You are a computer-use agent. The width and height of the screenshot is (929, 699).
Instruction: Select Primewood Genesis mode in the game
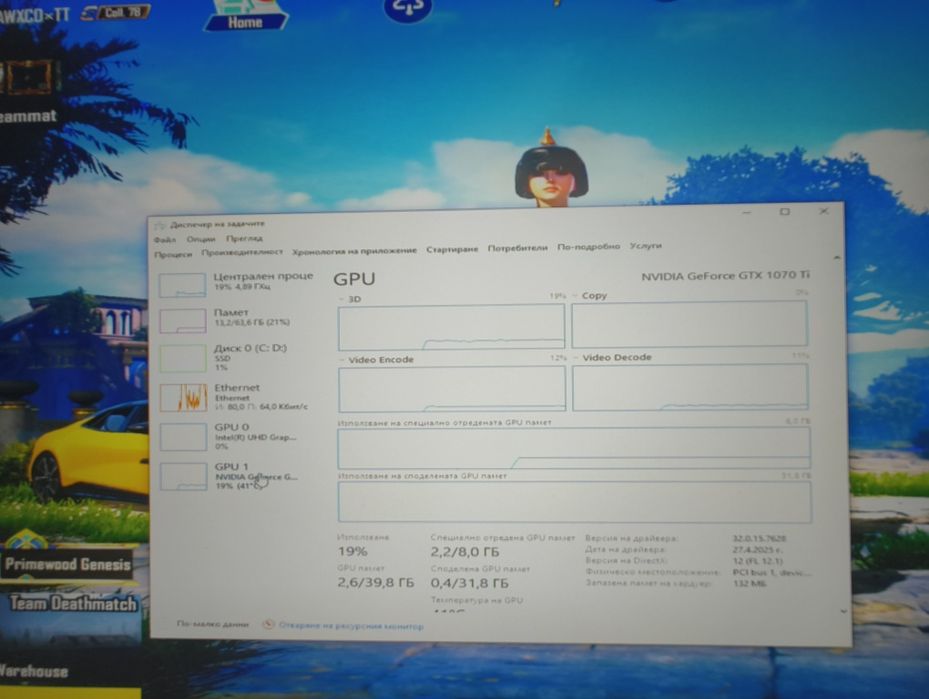[68, 564]
